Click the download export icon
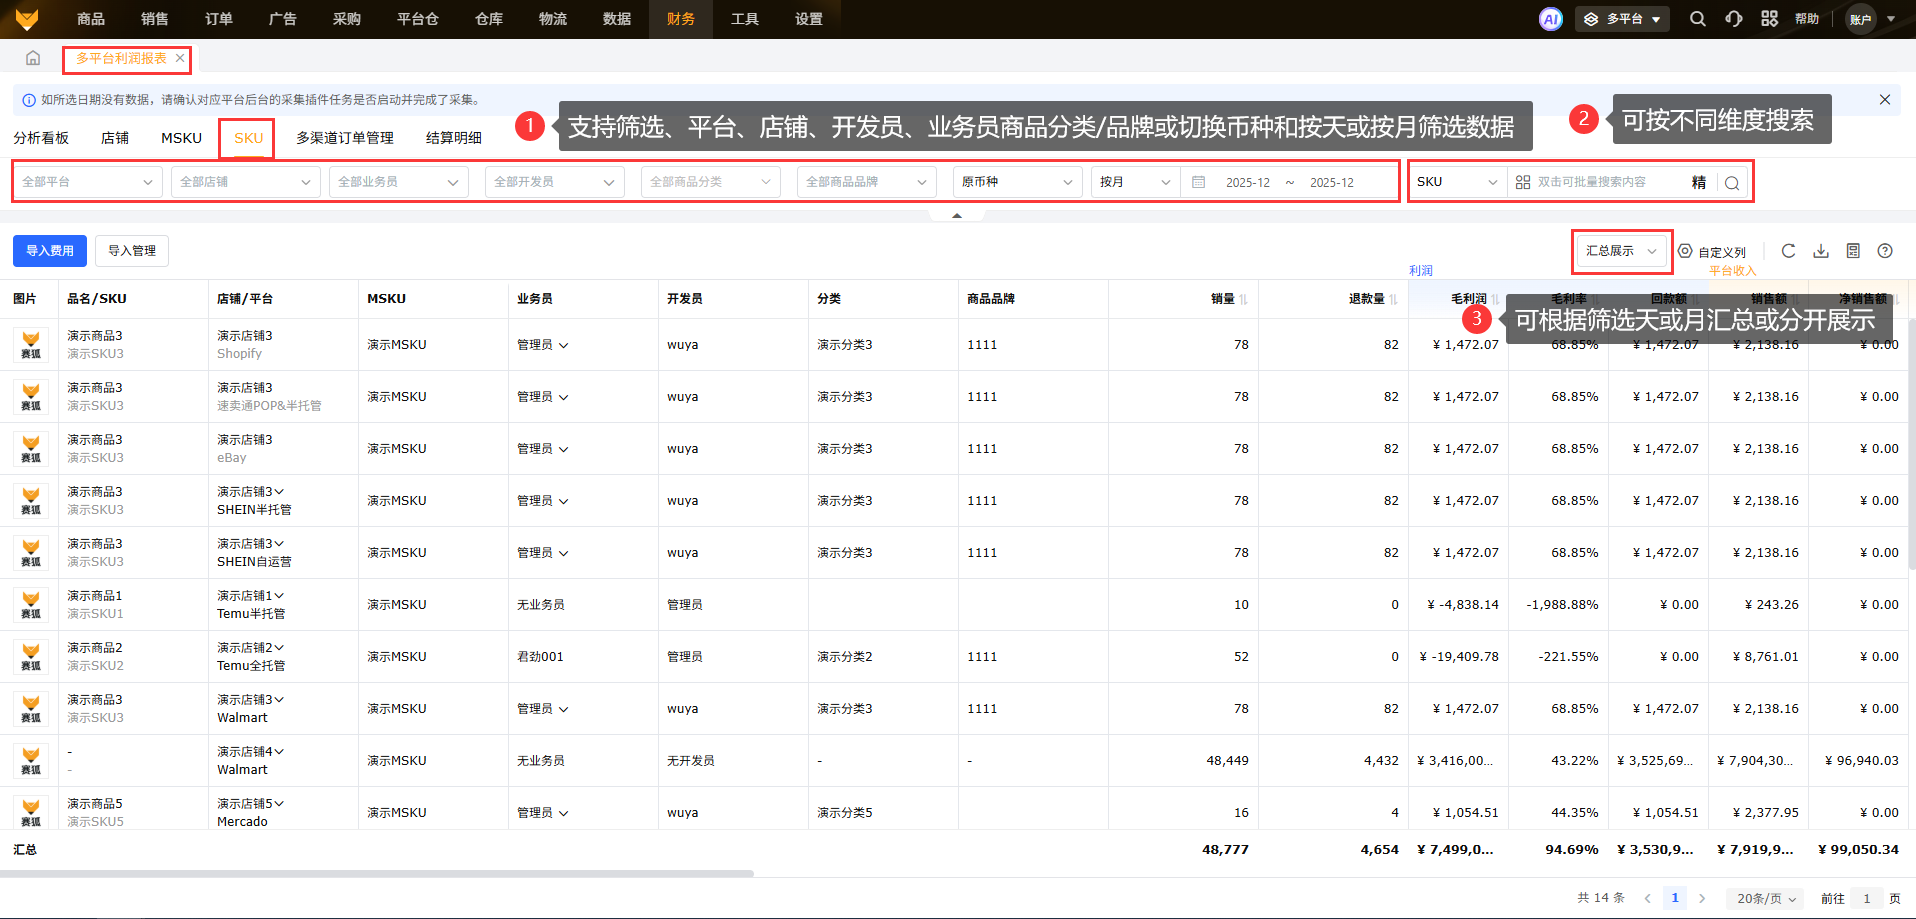Viewport: 1916px width, 919px height. [1820, 251]
